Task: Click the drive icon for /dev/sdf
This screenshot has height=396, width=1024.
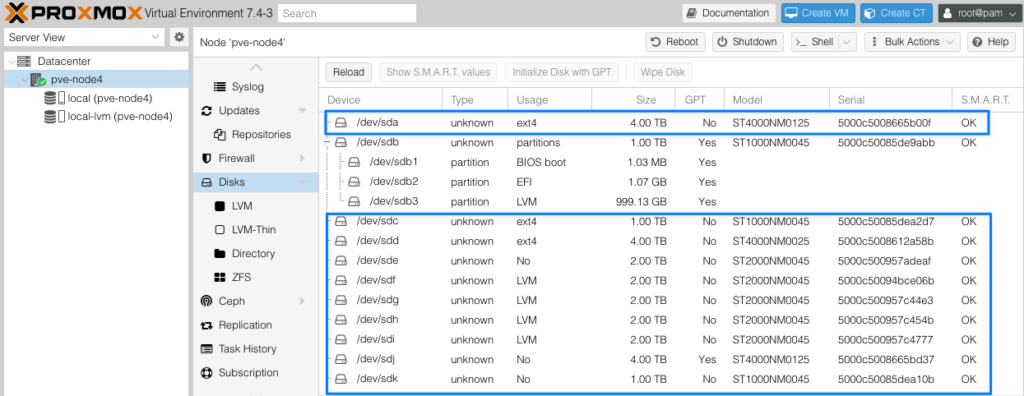Action: (341, 280)
